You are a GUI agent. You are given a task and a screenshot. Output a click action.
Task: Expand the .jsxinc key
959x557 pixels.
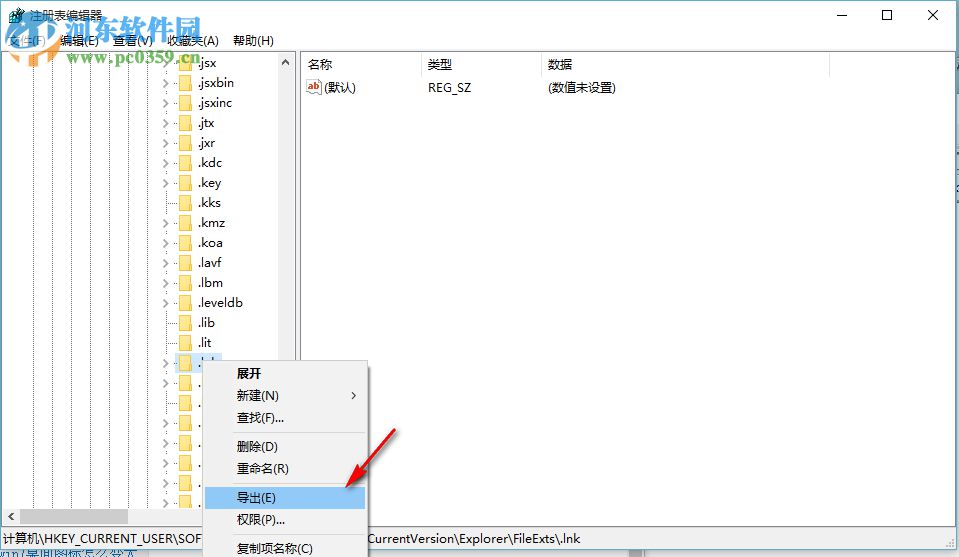tap(166, 103)
